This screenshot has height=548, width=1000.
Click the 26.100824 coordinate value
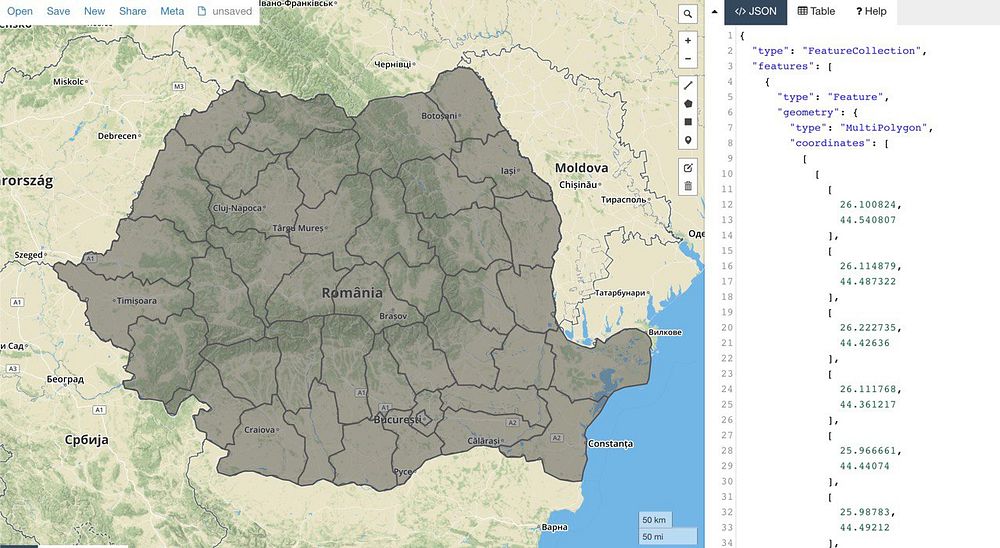pyautogui.click(x=867, y=204)
